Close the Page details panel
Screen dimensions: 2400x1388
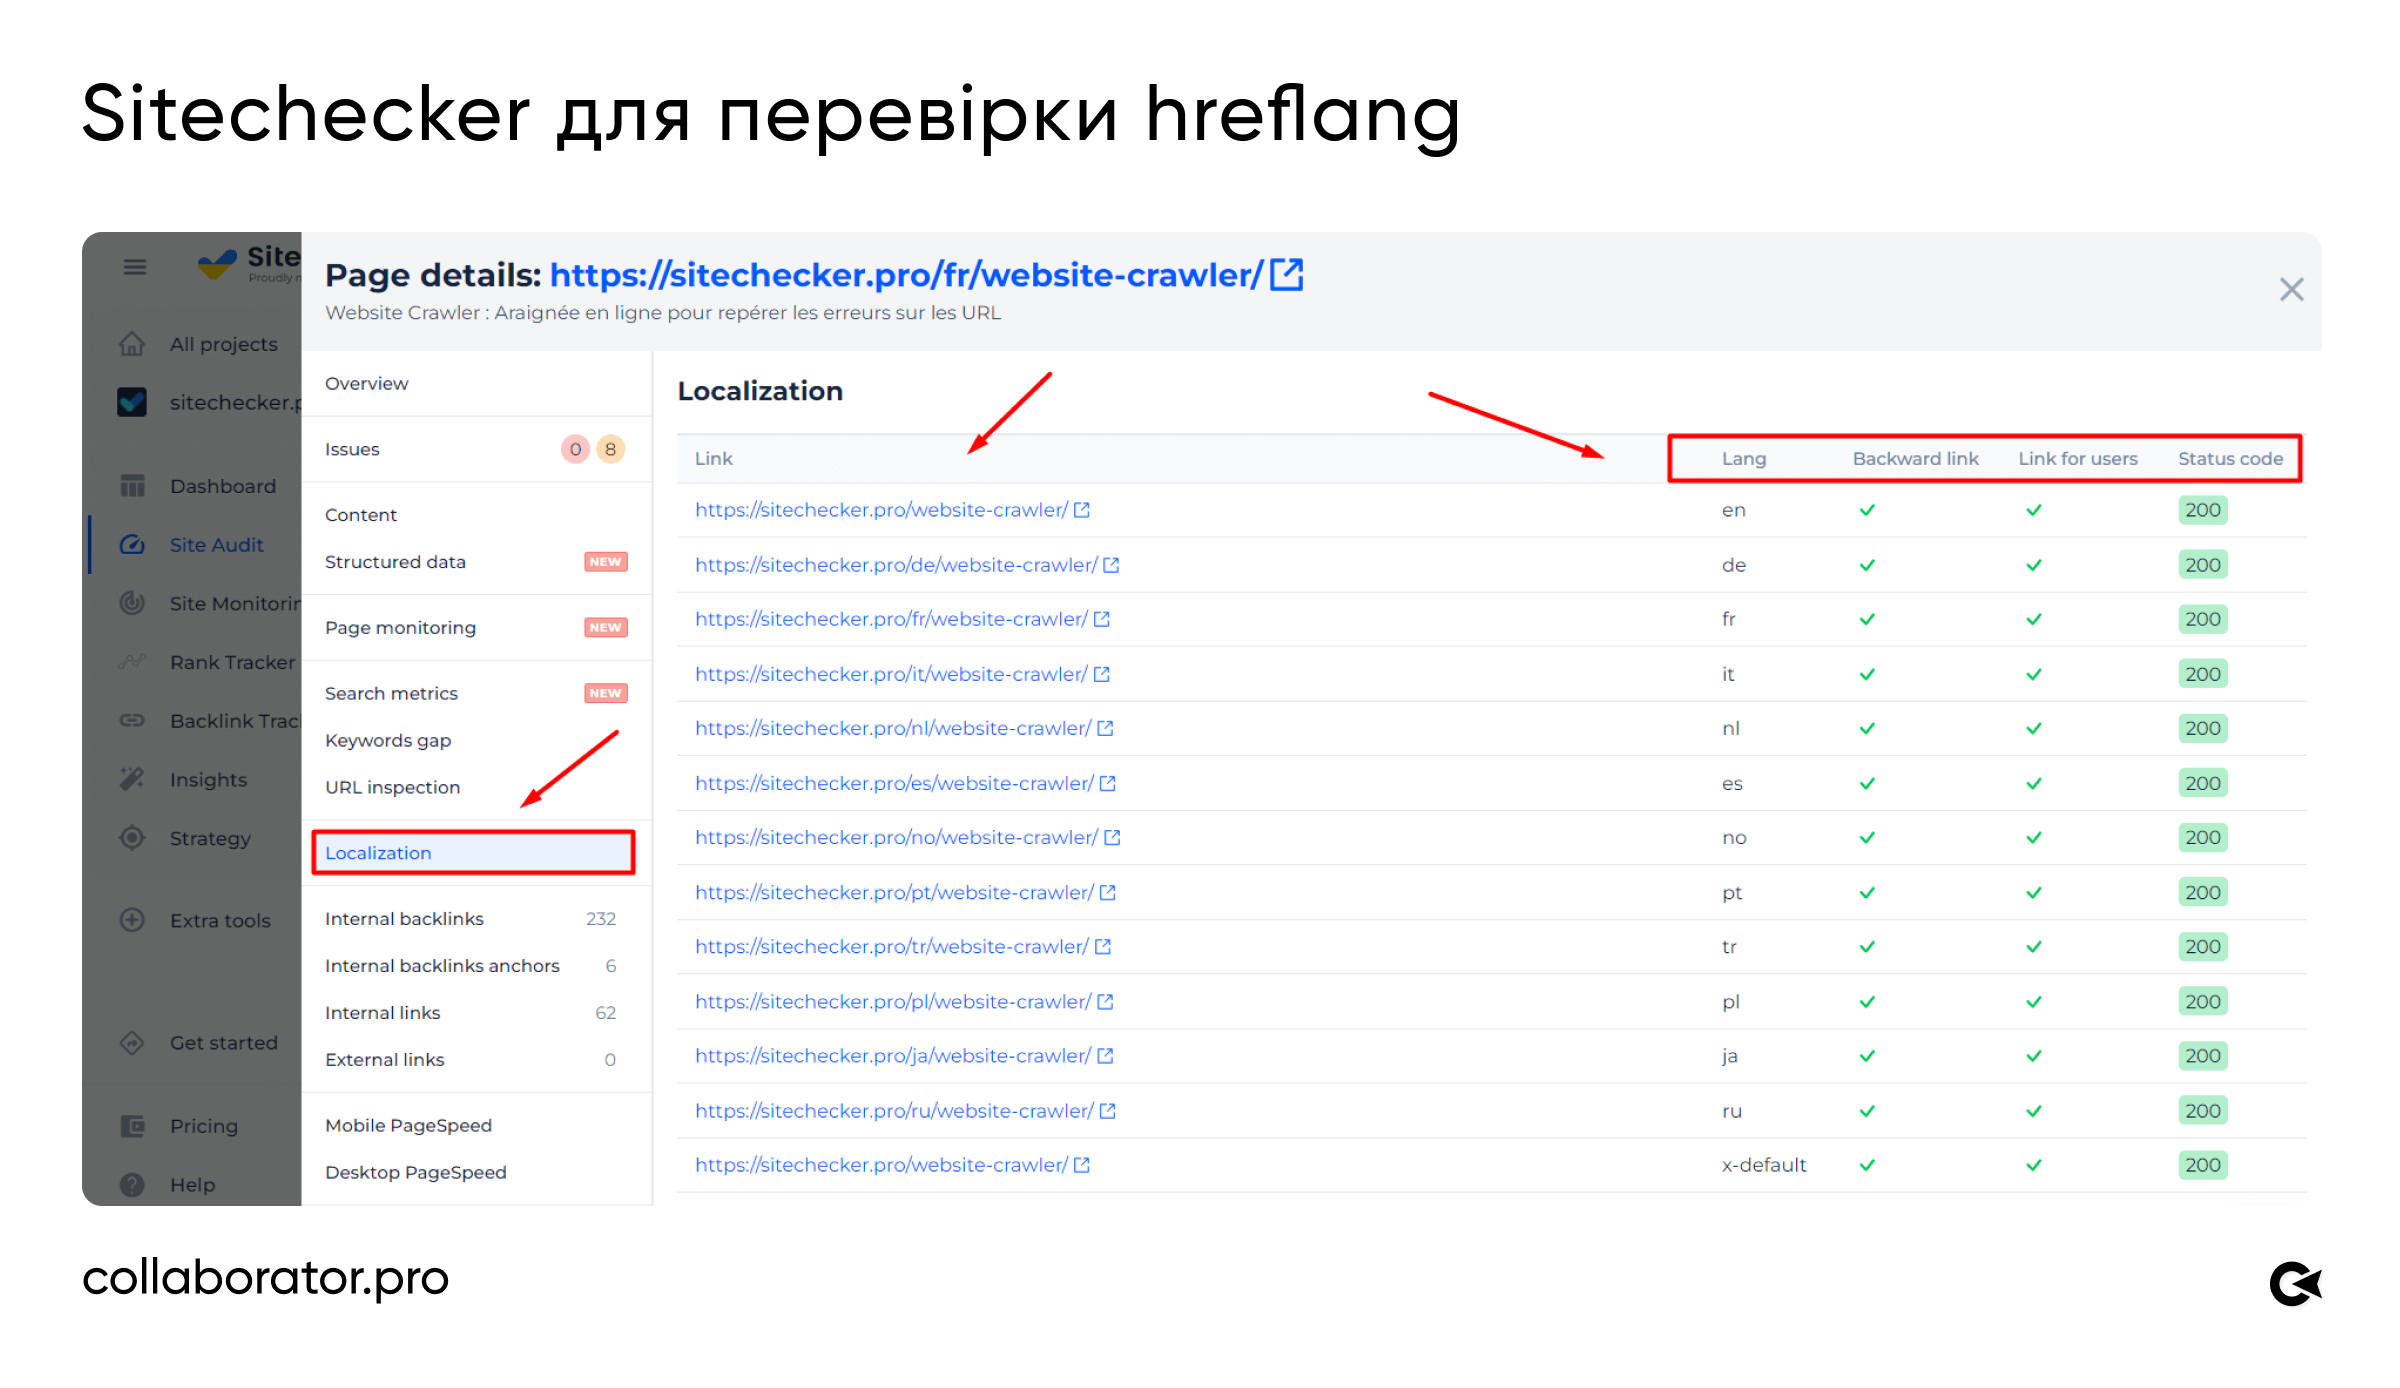2291,289
